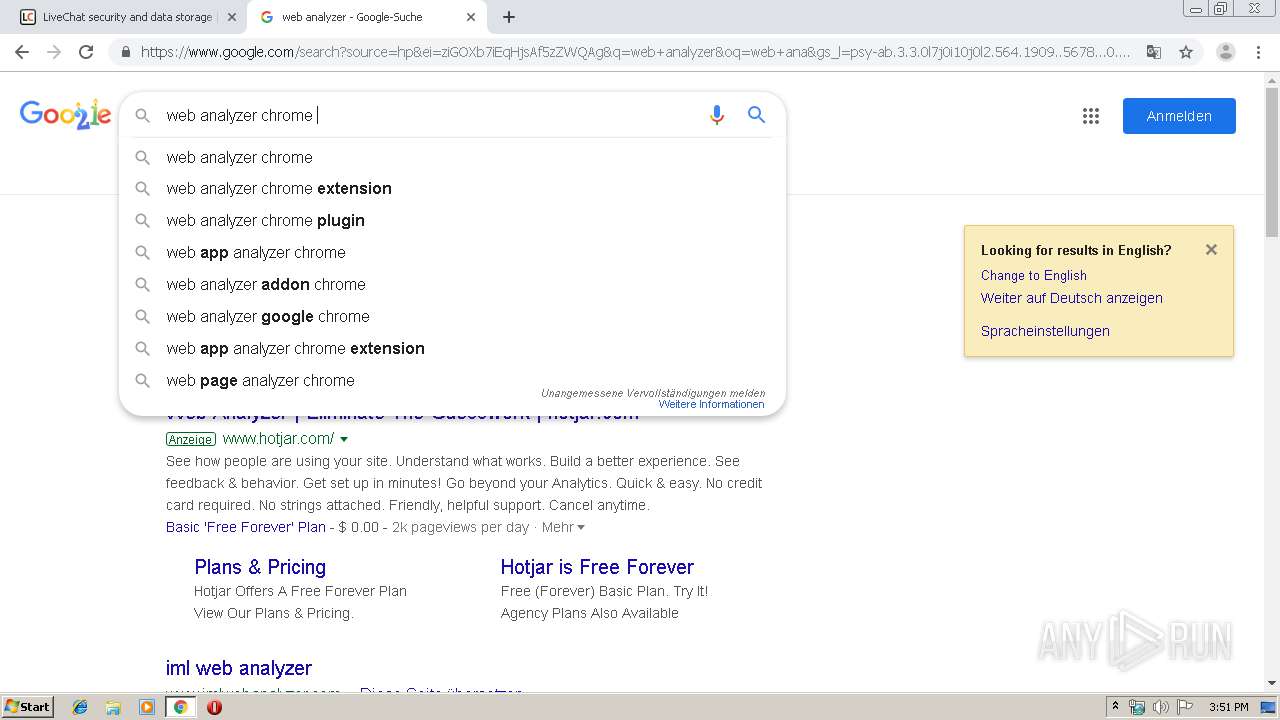Open a new tab with the plus button
Viewport: 1280px width, 720px height.
pyautogui.click(x=509, y=17)
